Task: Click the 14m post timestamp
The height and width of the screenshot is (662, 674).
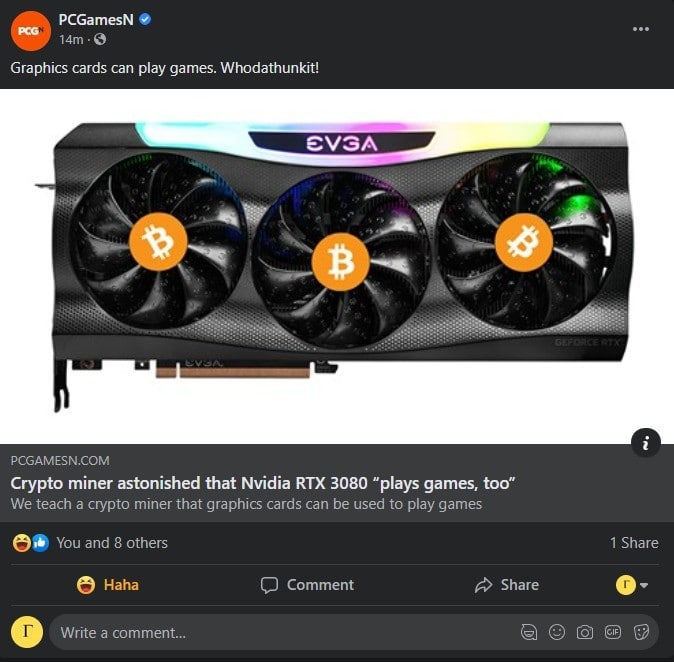Action: pyautogui.click(x=71, y=40)
